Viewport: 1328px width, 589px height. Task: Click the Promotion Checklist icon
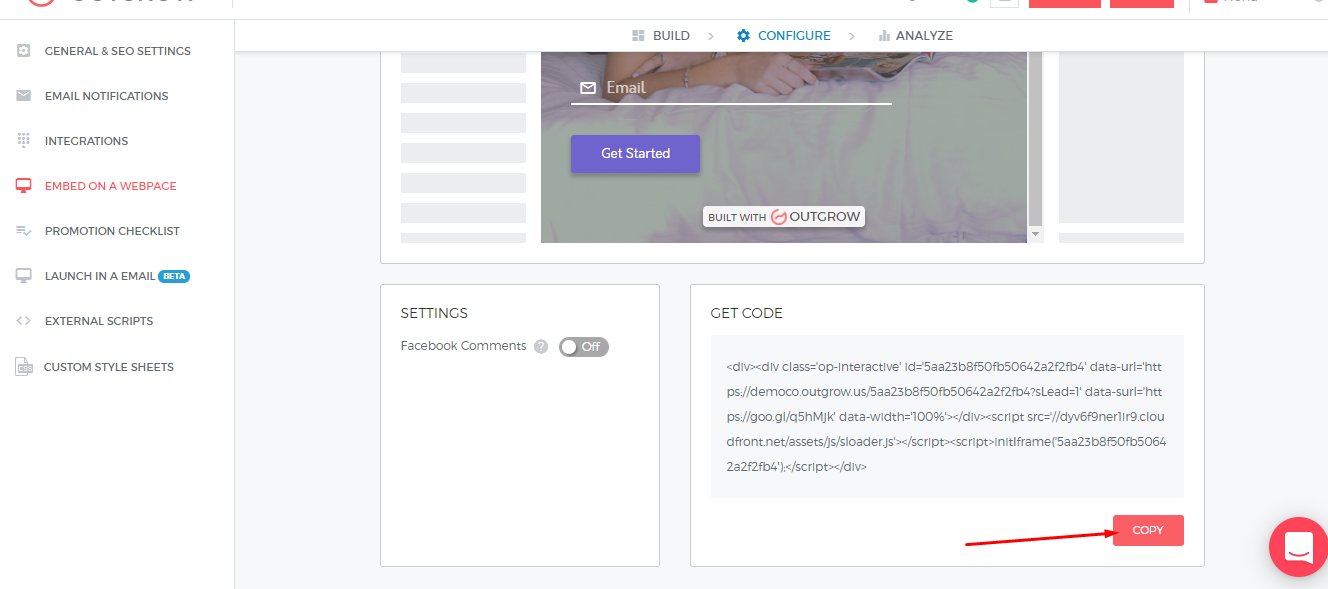24,231
